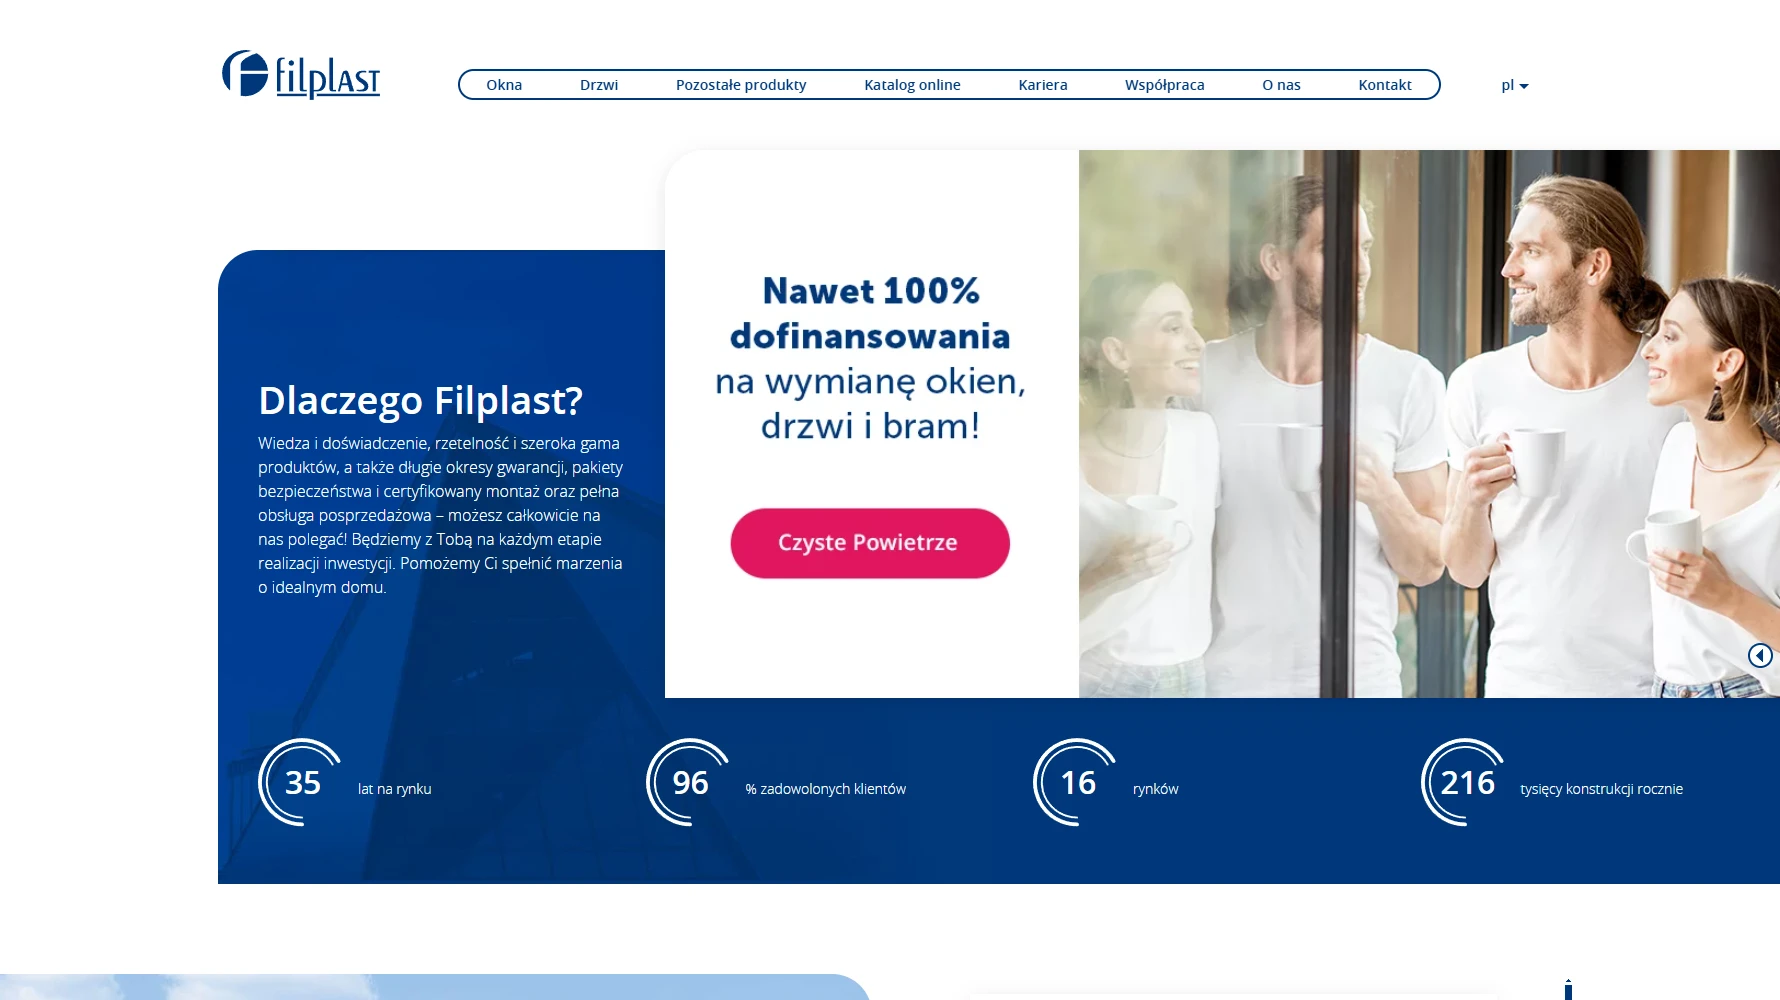Screen dimensions: 1780x1000
Task: Click the slider previous arrow icon
Action: tap(1760, 655)
